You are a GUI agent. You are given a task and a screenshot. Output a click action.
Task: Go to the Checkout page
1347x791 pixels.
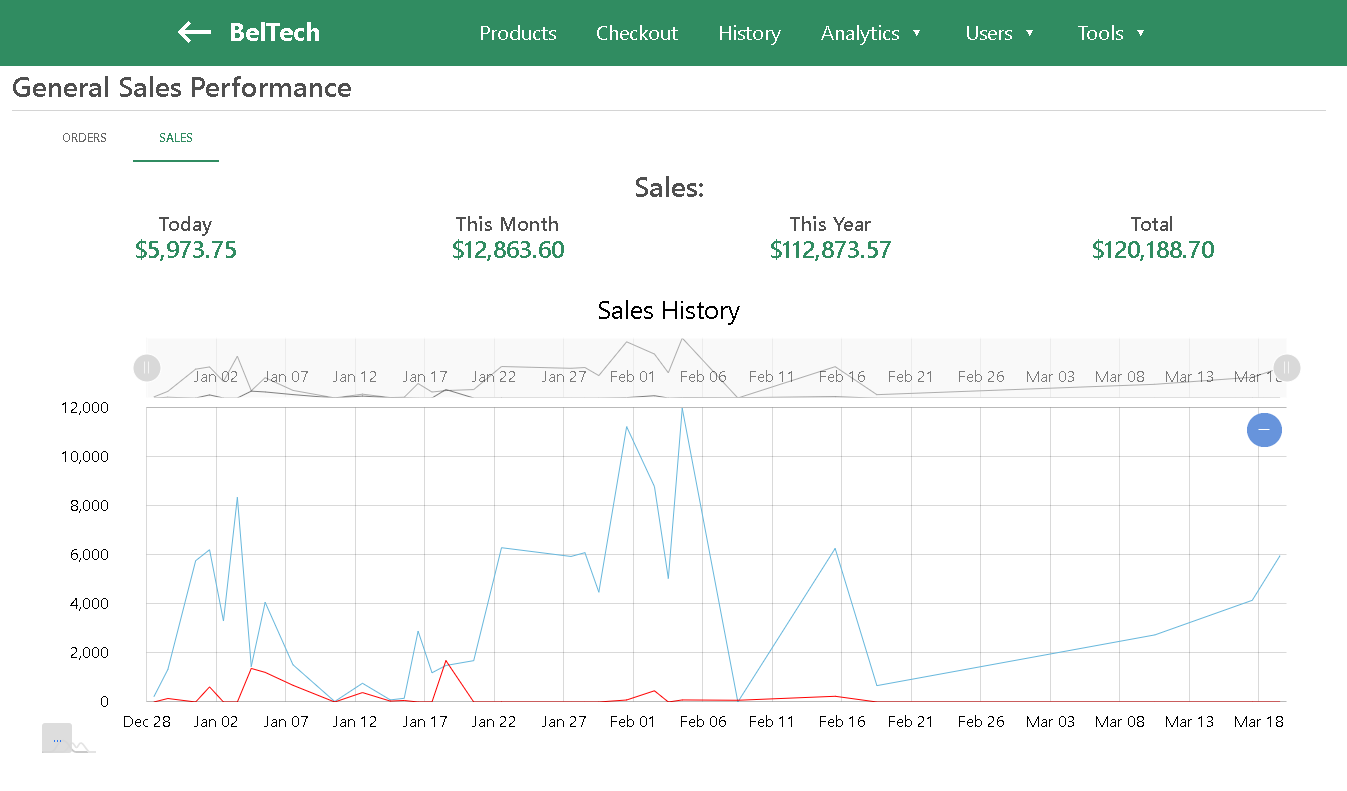point(637,33)
